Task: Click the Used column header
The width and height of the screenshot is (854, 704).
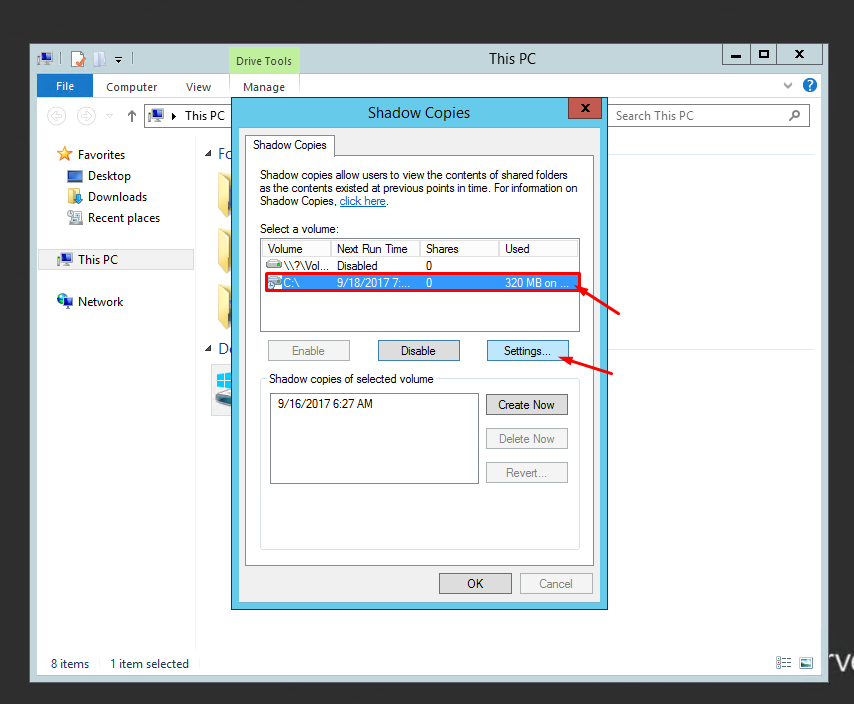Action: point(538,249)
